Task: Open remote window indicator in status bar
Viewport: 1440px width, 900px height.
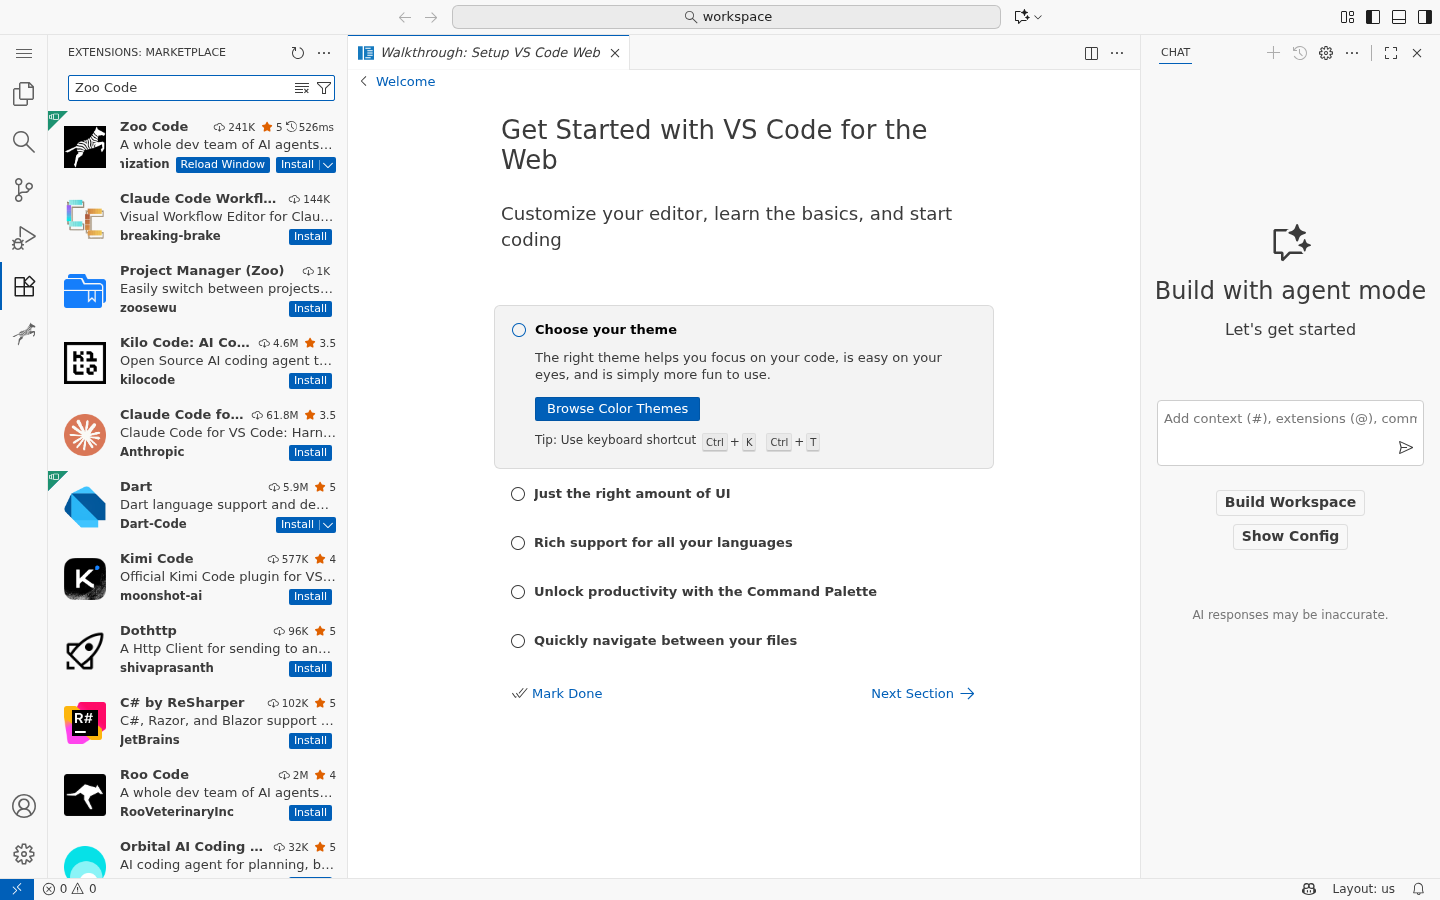Action: 17,889
